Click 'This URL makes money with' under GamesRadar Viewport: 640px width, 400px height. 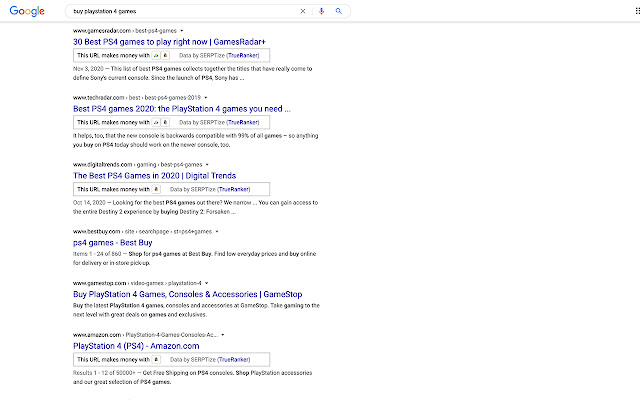pyautogui.click(x=113, y=56)
